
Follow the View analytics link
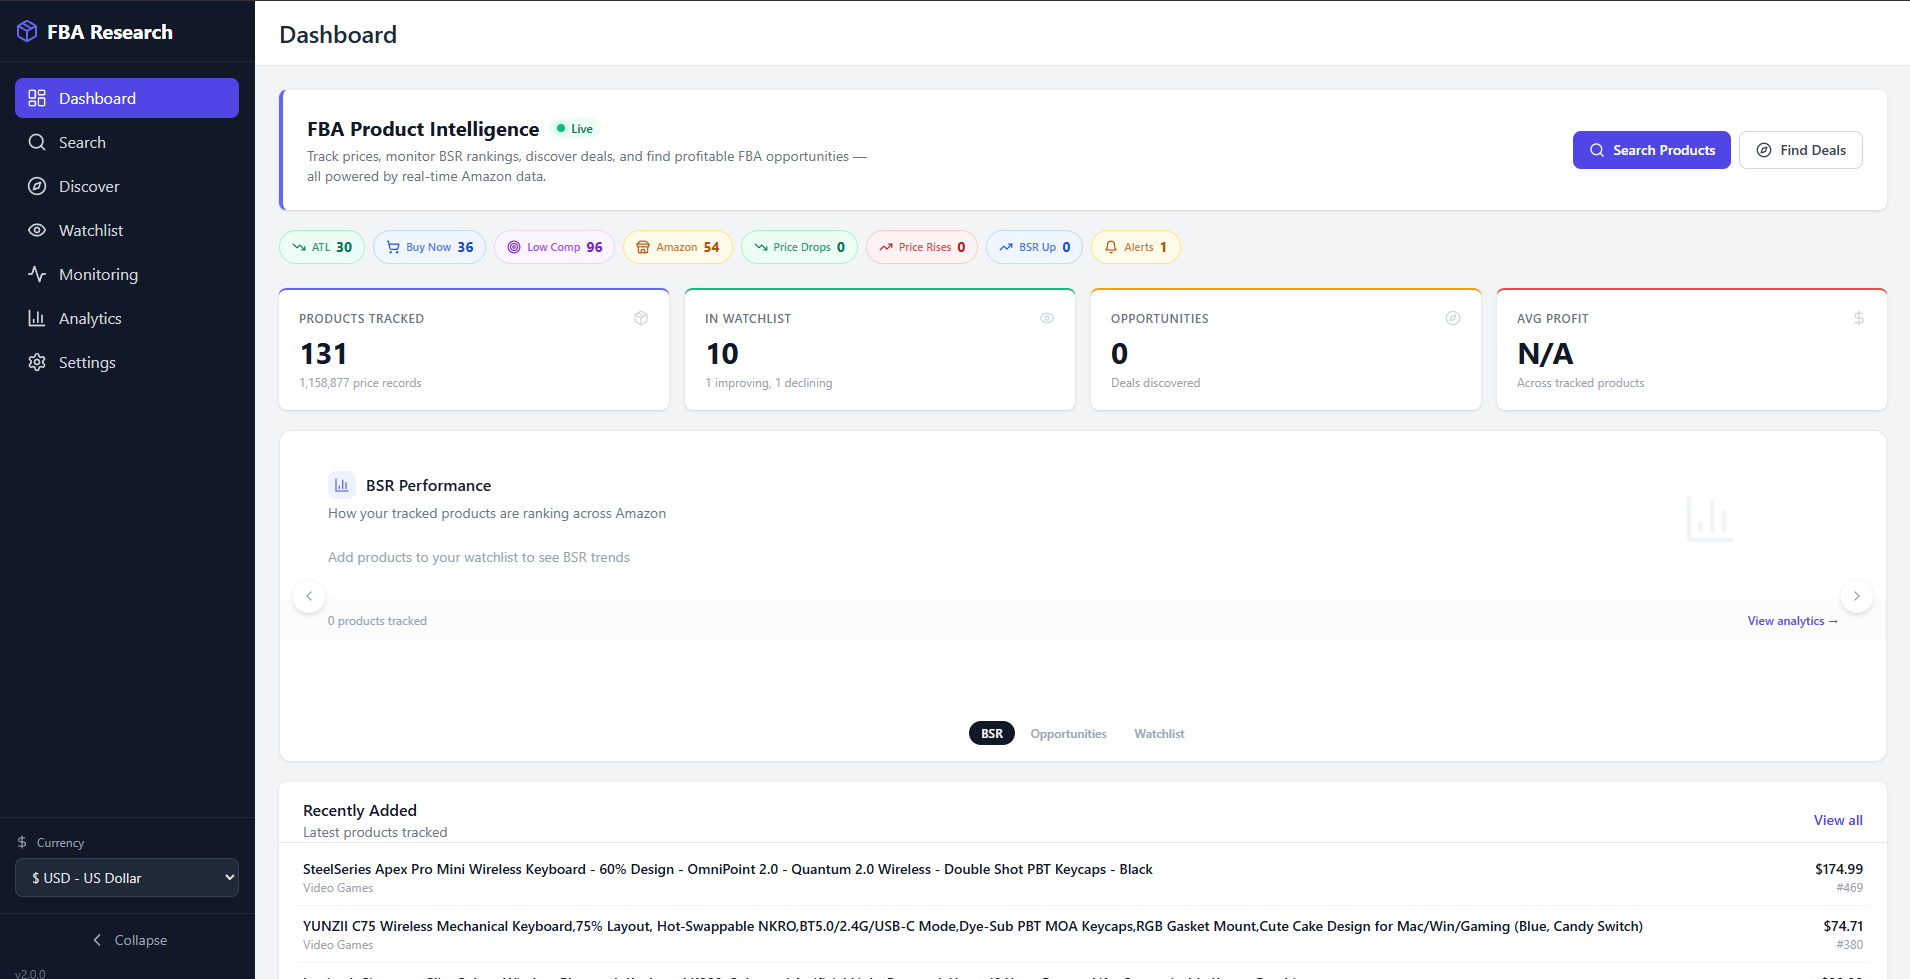[1792, 621]
